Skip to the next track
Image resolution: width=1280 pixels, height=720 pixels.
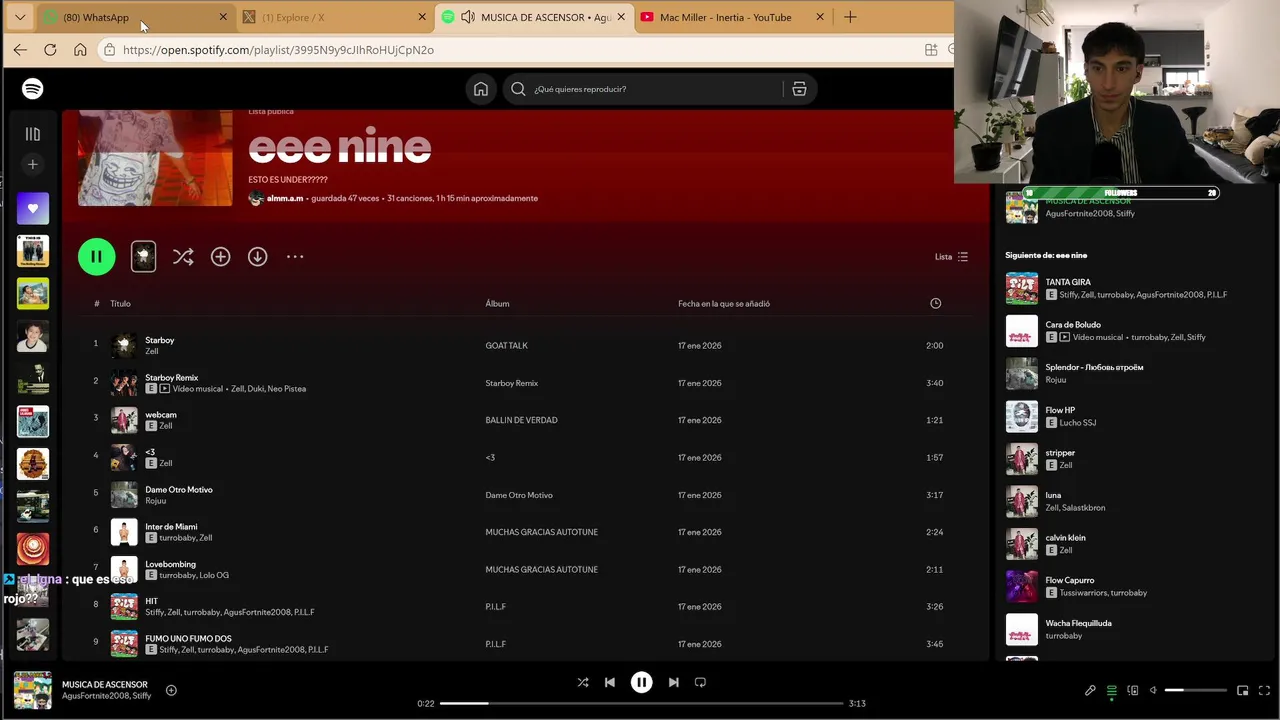[x=673, y=682]
